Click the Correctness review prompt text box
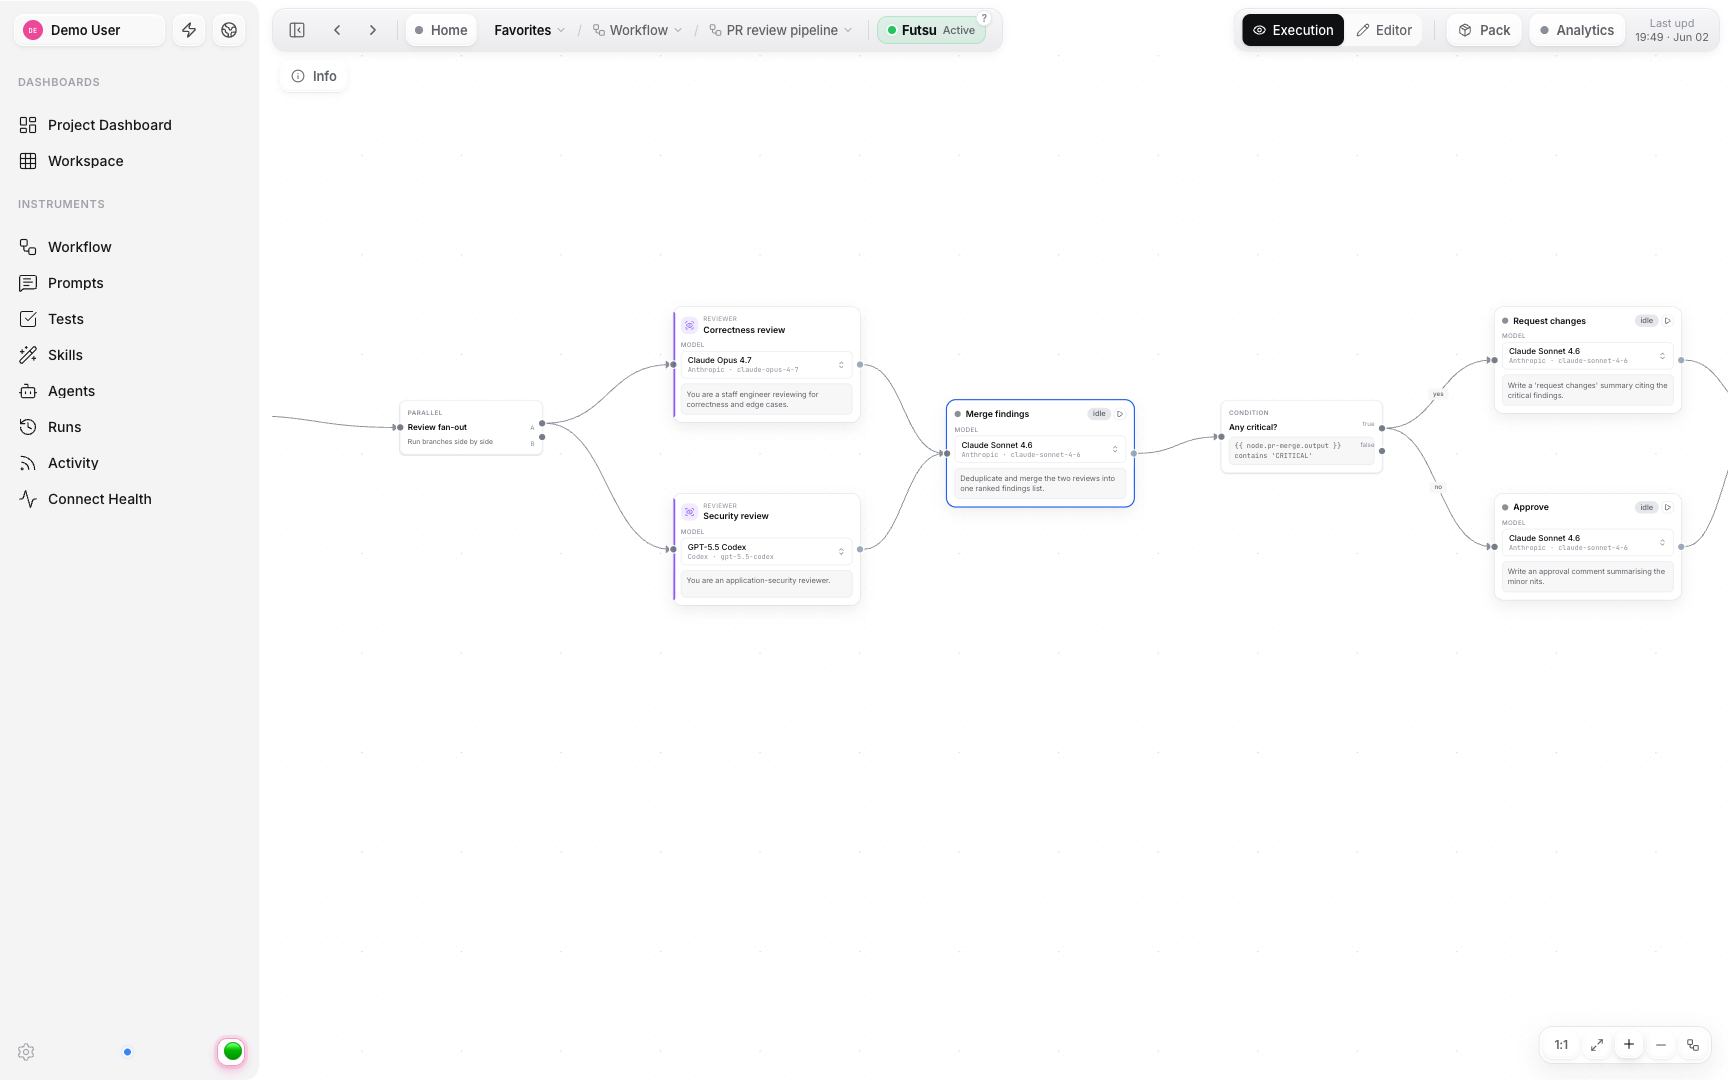 (766, 399)
